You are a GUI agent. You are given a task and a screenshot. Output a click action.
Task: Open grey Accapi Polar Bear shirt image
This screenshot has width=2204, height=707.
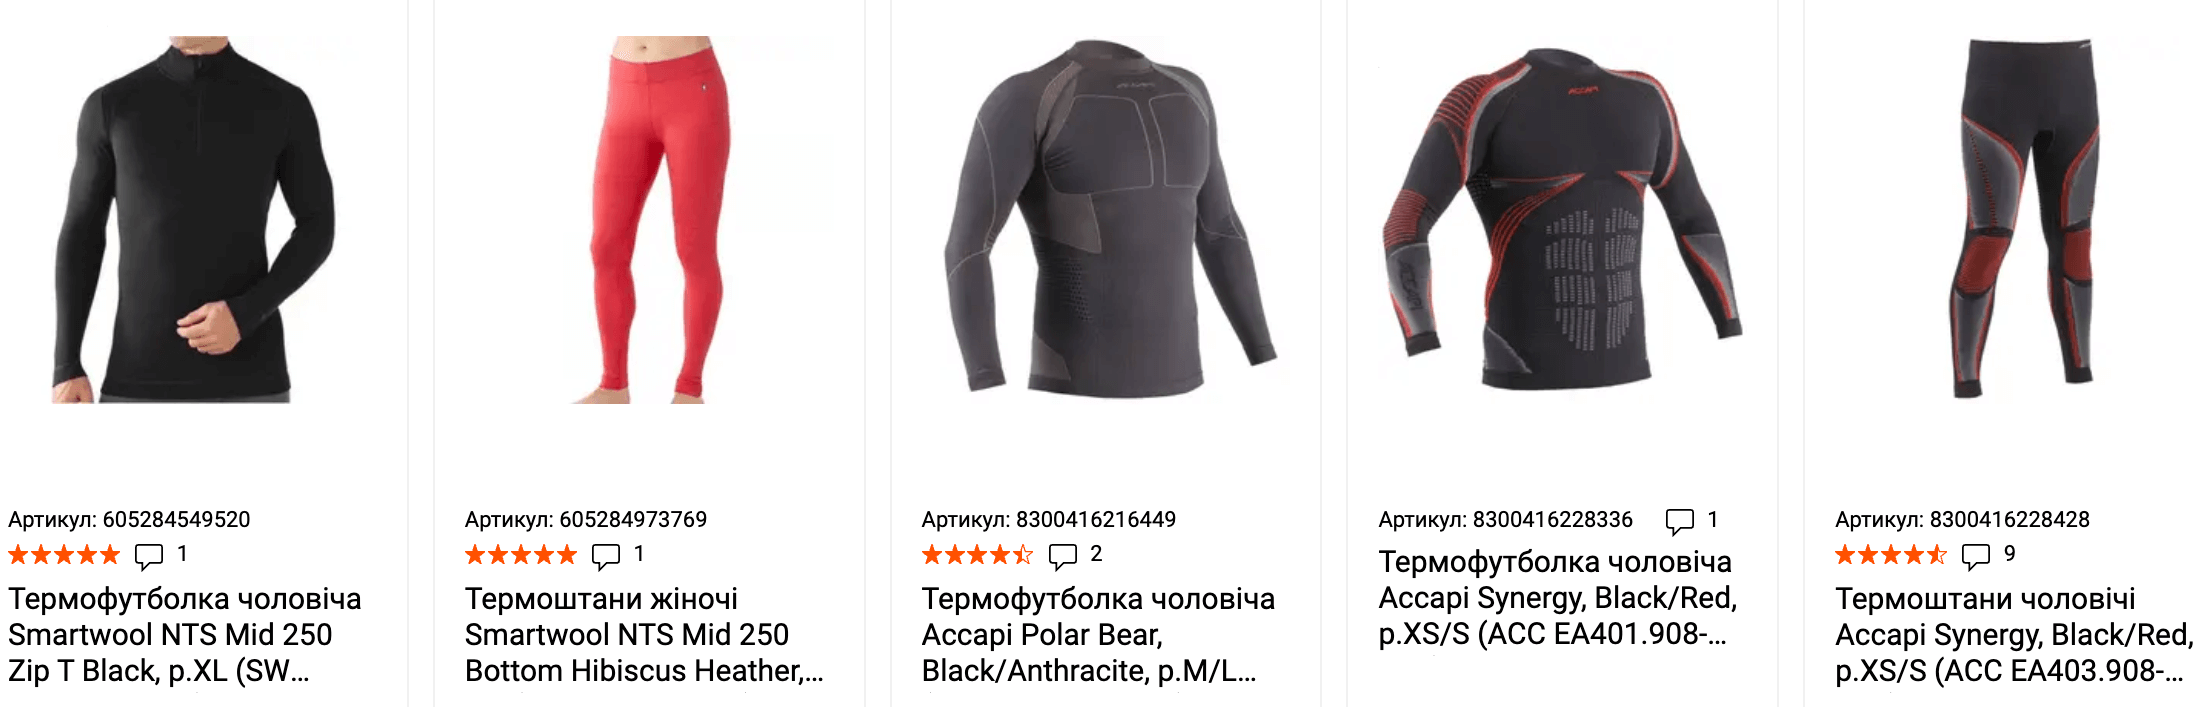coord(1108,218)
